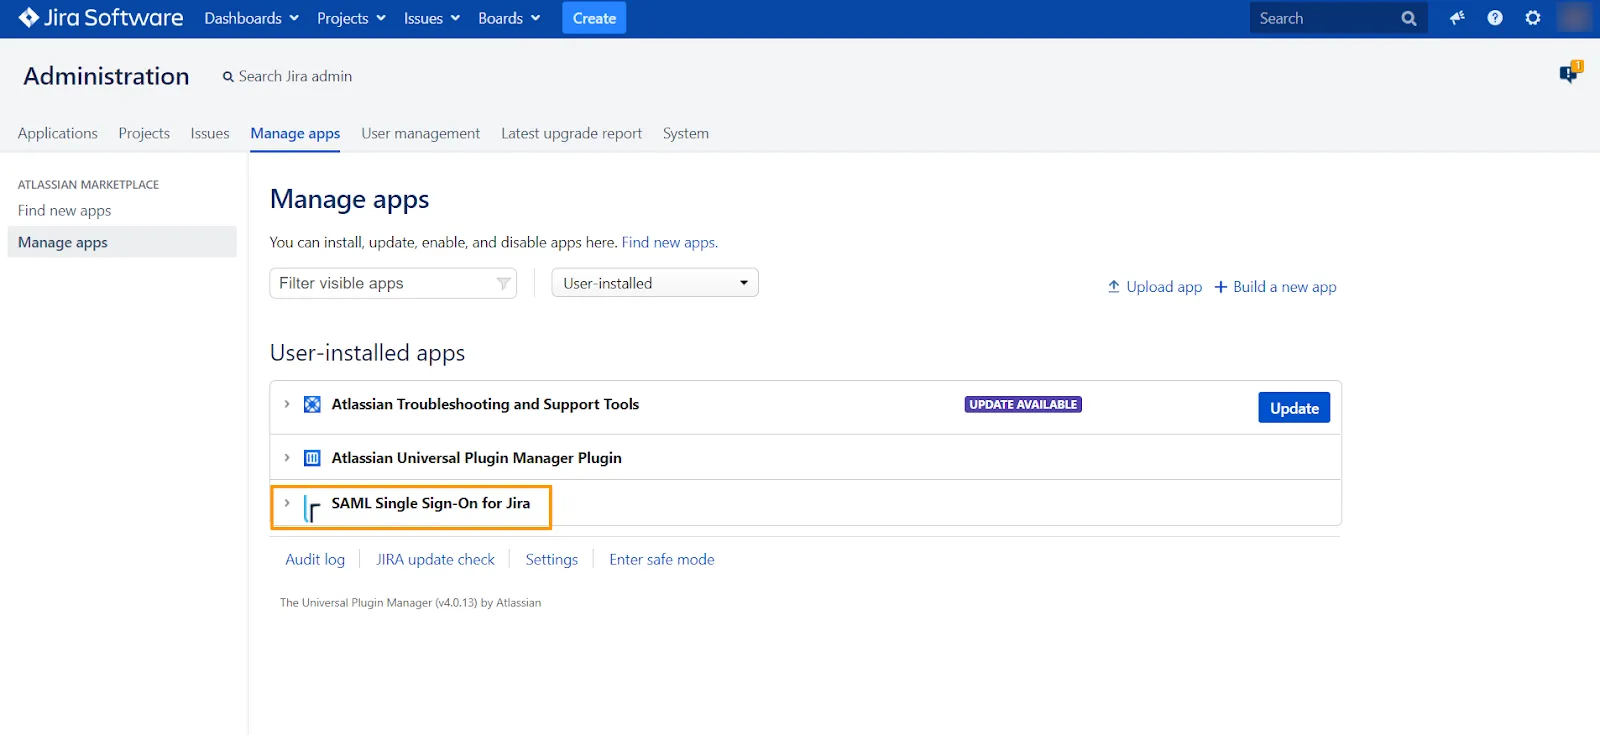Viewport: 1600px width, 735px height.
Task: Open the Latest upgrade report tab
Action: coord(571,133)
